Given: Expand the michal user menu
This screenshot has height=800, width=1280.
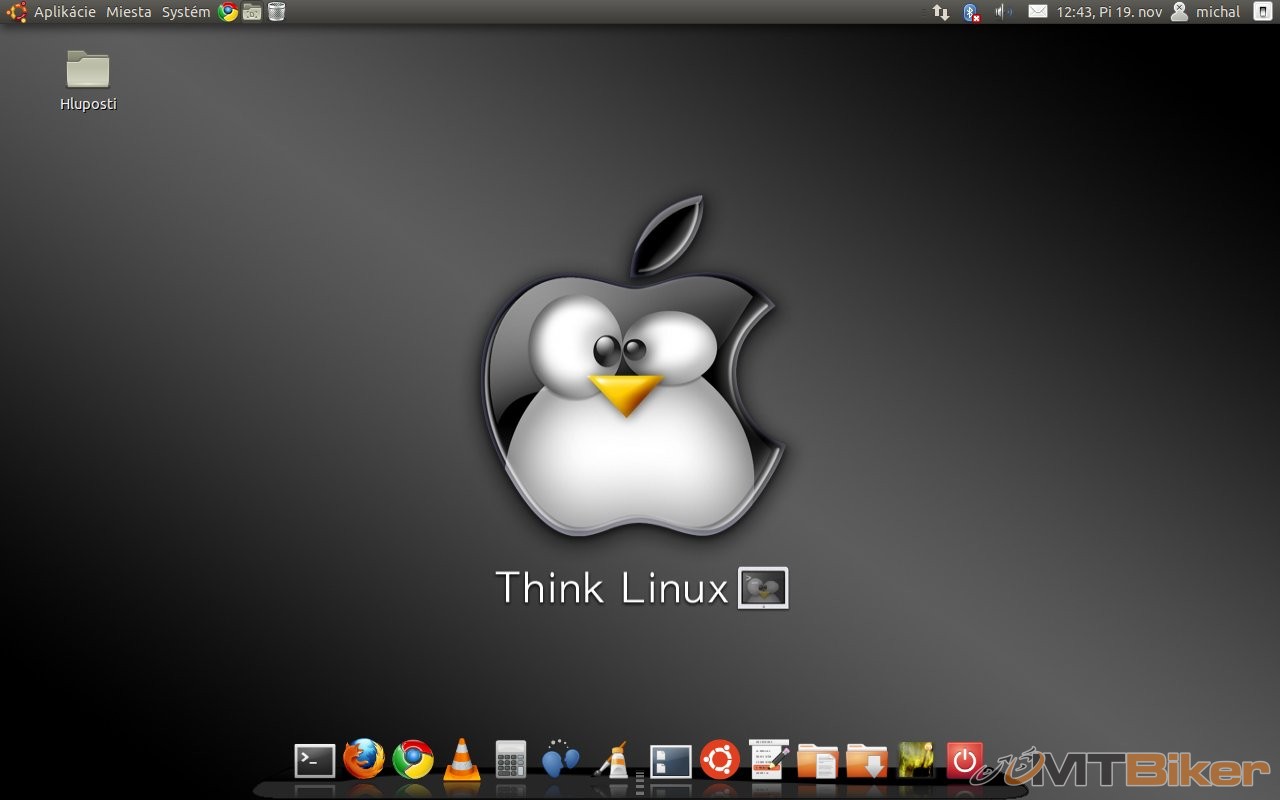Looking at the screenshot, I should (1207, 12).
